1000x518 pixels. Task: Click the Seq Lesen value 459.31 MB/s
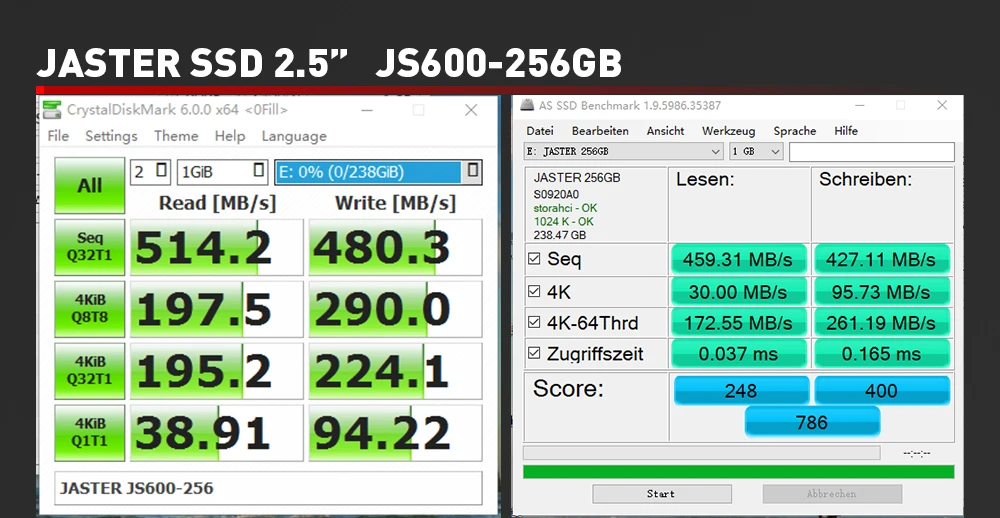pyautogui.click(x=739, y=260)
